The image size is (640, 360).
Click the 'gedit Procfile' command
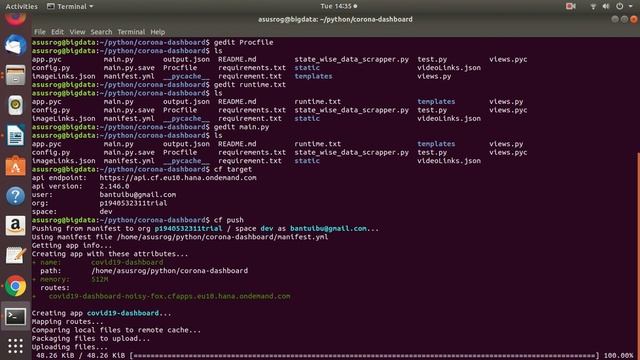(x=243, y=42)
